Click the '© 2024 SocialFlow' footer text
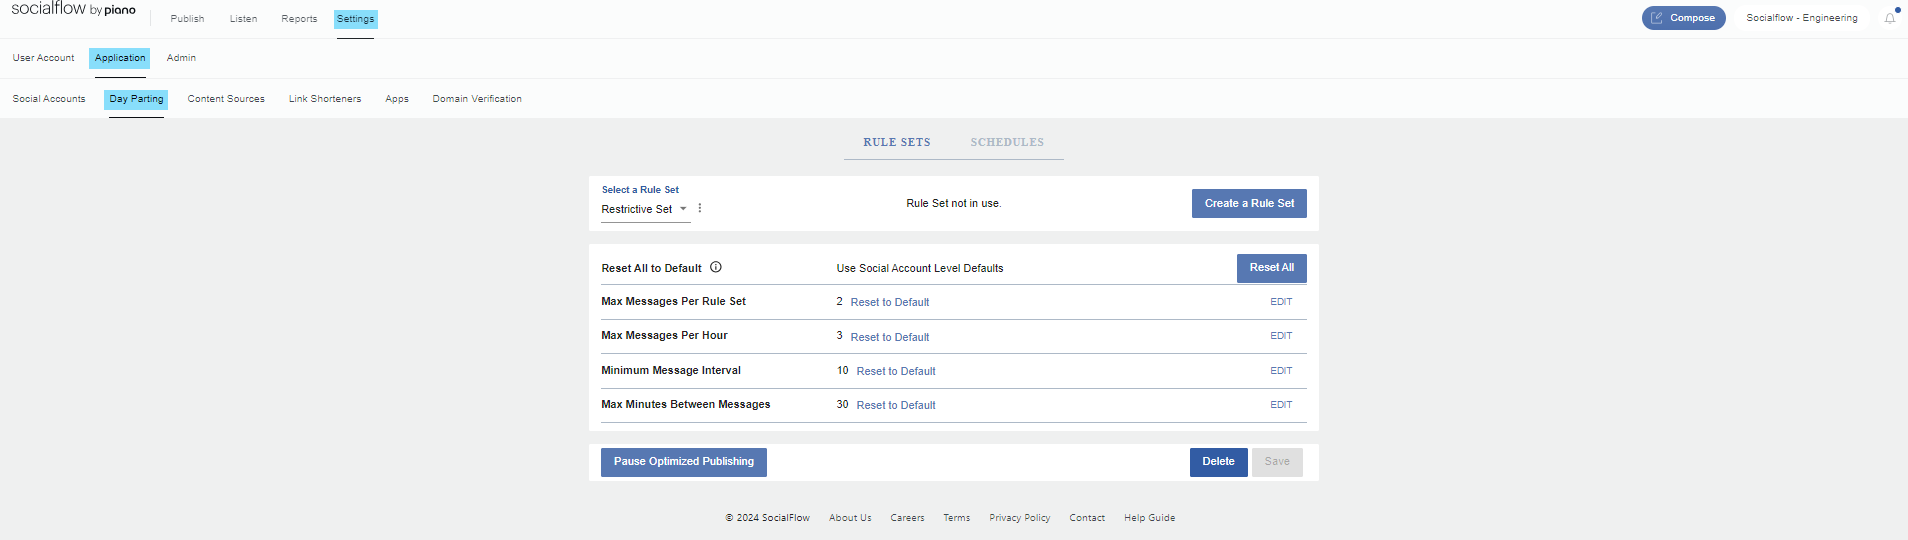 [x=767, y=518]
